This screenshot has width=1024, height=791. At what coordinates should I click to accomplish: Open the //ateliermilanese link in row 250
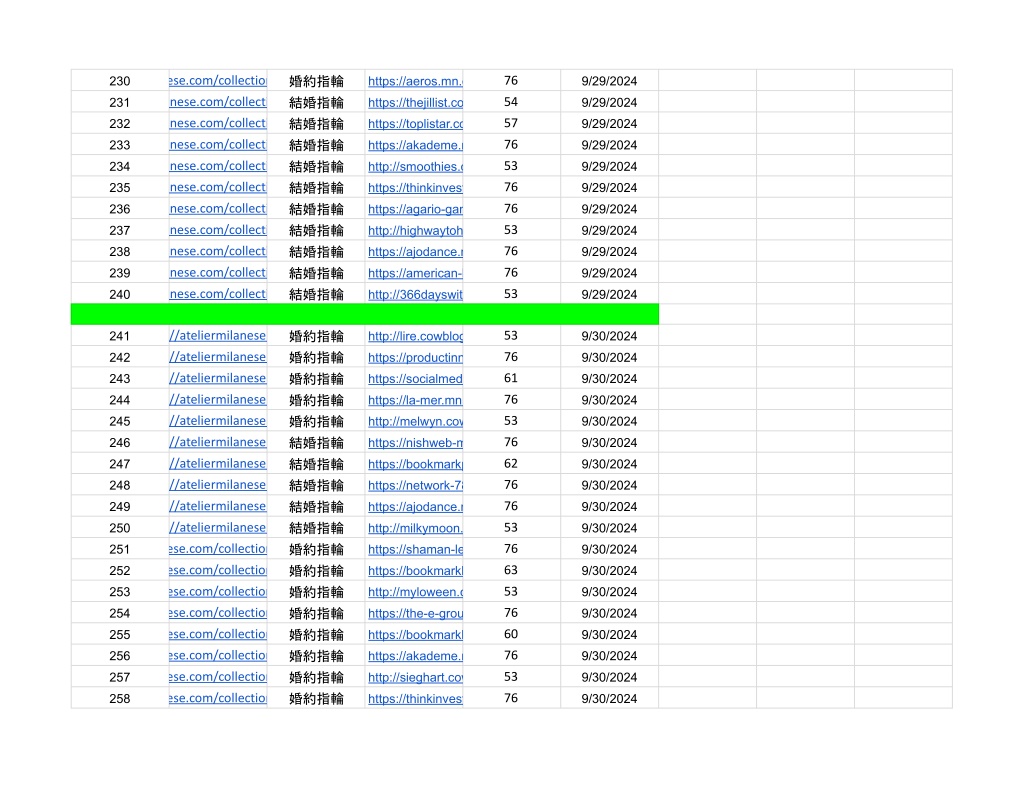(217, 528)
